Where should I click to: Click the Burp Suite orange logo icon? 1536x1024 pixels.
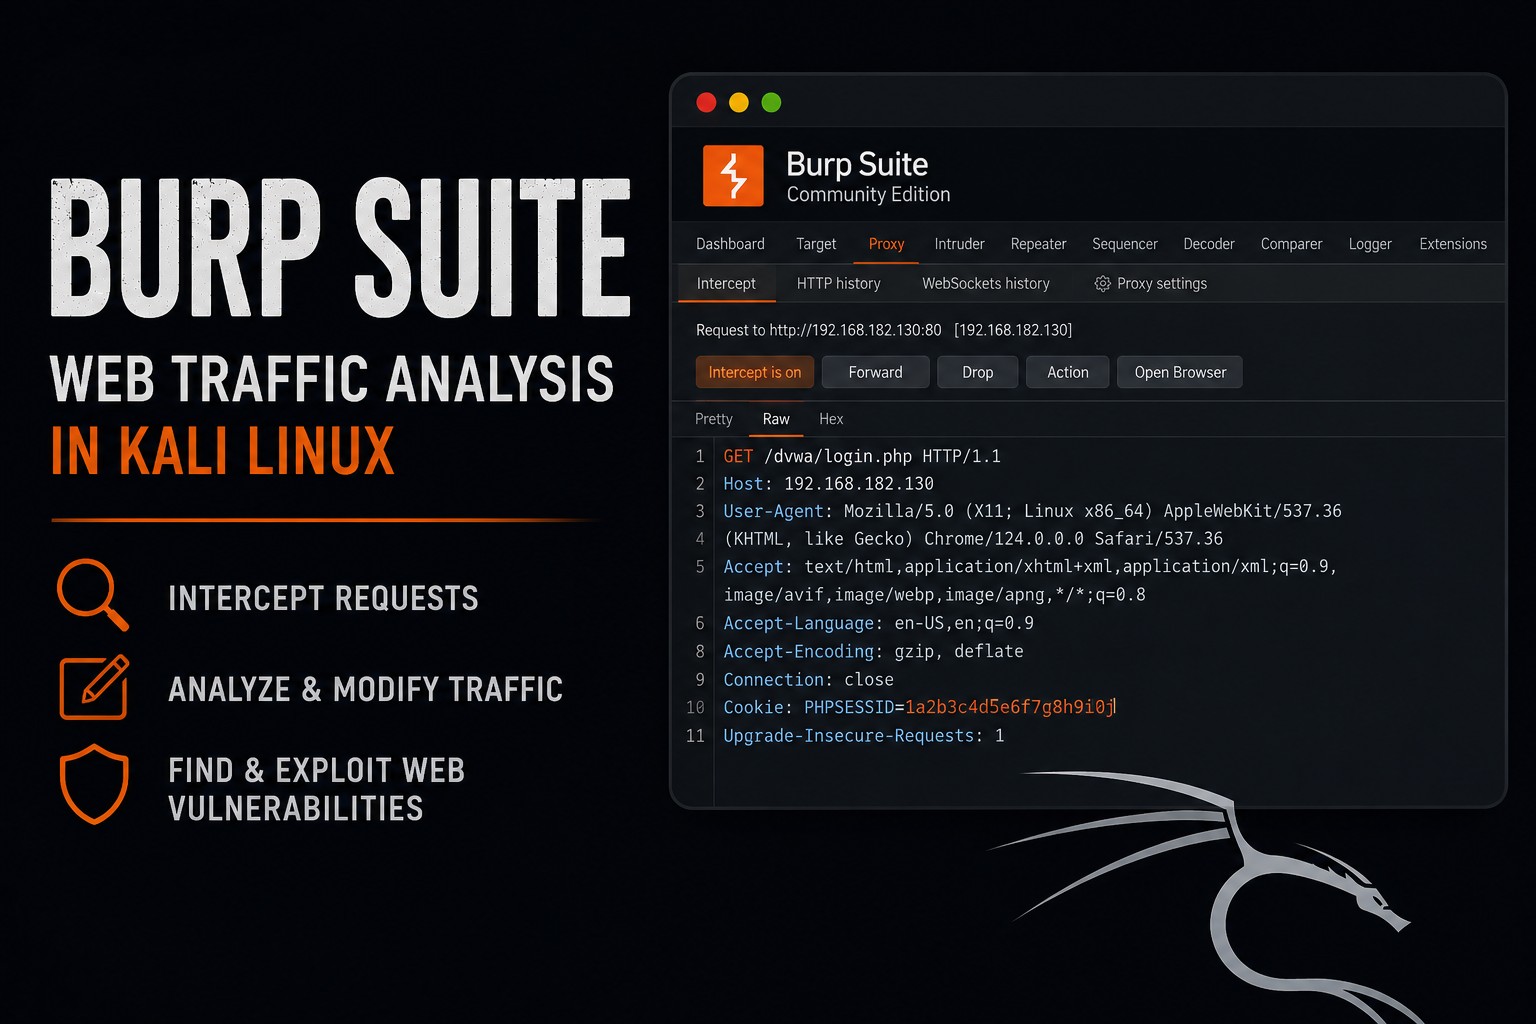[x=733, y=176]
